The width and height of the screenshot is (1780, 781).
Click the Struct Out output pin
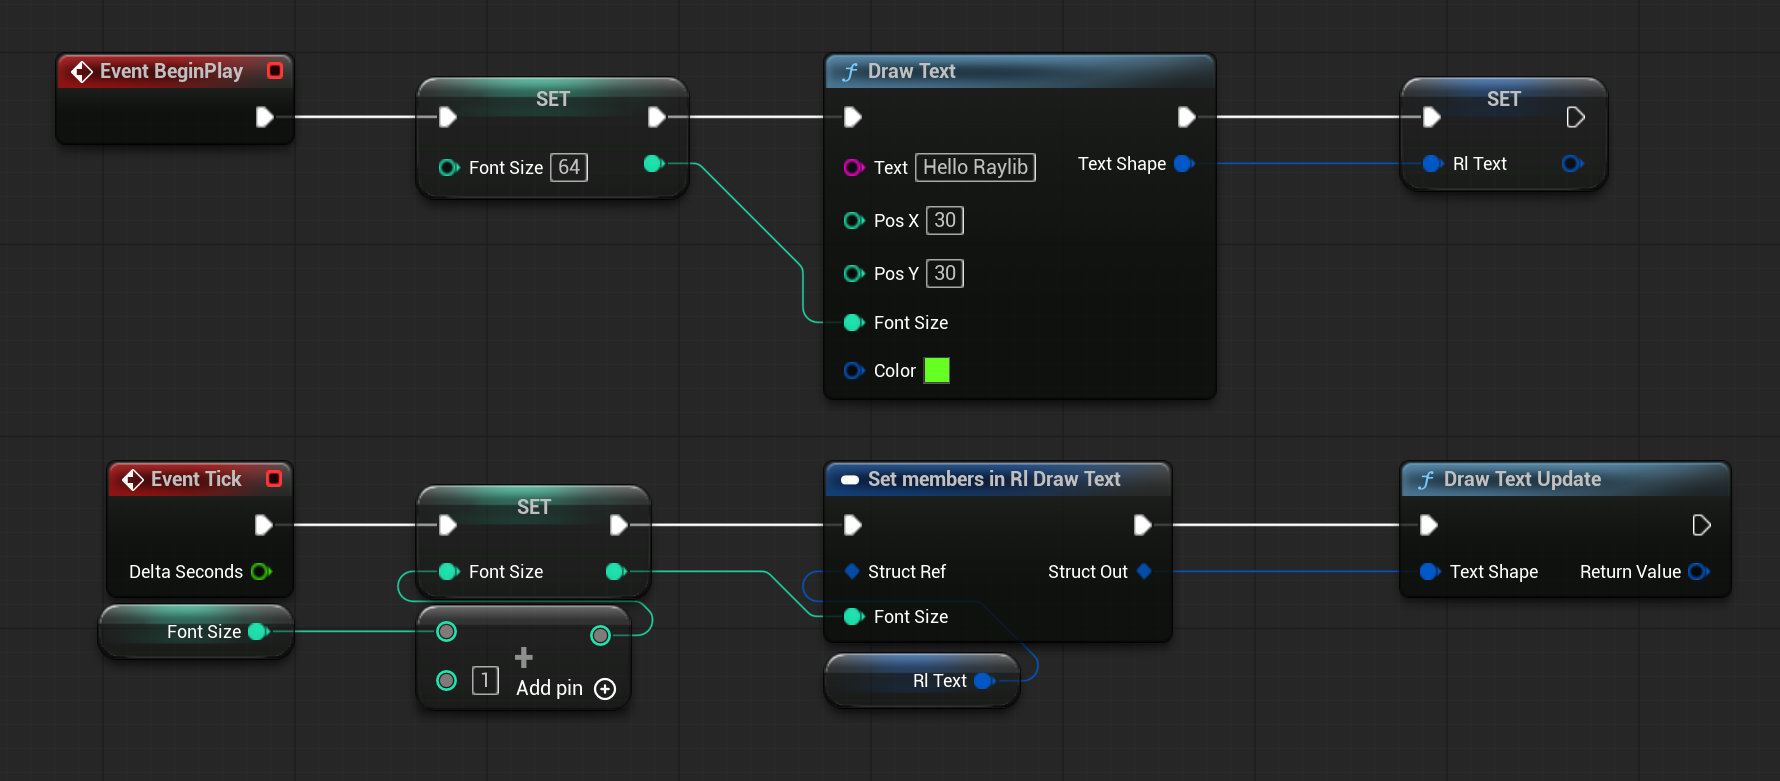click(1144, 571)
